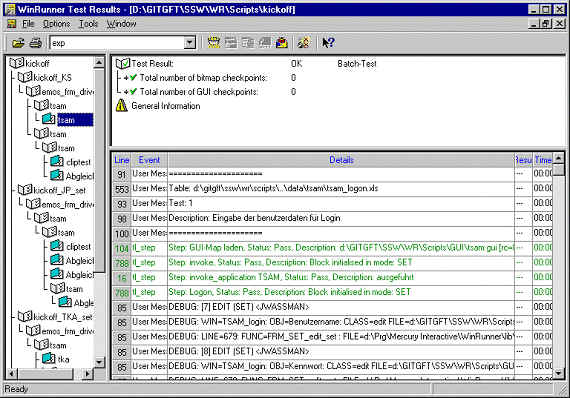The image size is (570, 398).
Task: Click the book icon next to kickoff_TKA_set
Action: tap(25, 316)
